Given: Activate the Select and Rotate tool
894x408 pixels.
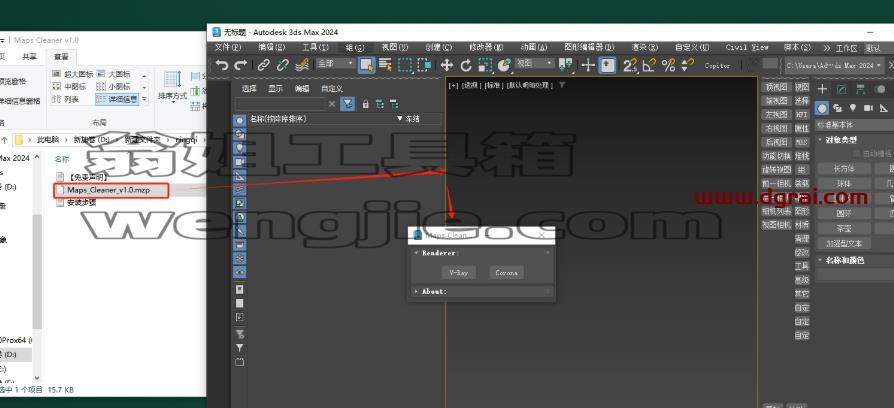Looking at the screenshot, I should coord(466,65).
